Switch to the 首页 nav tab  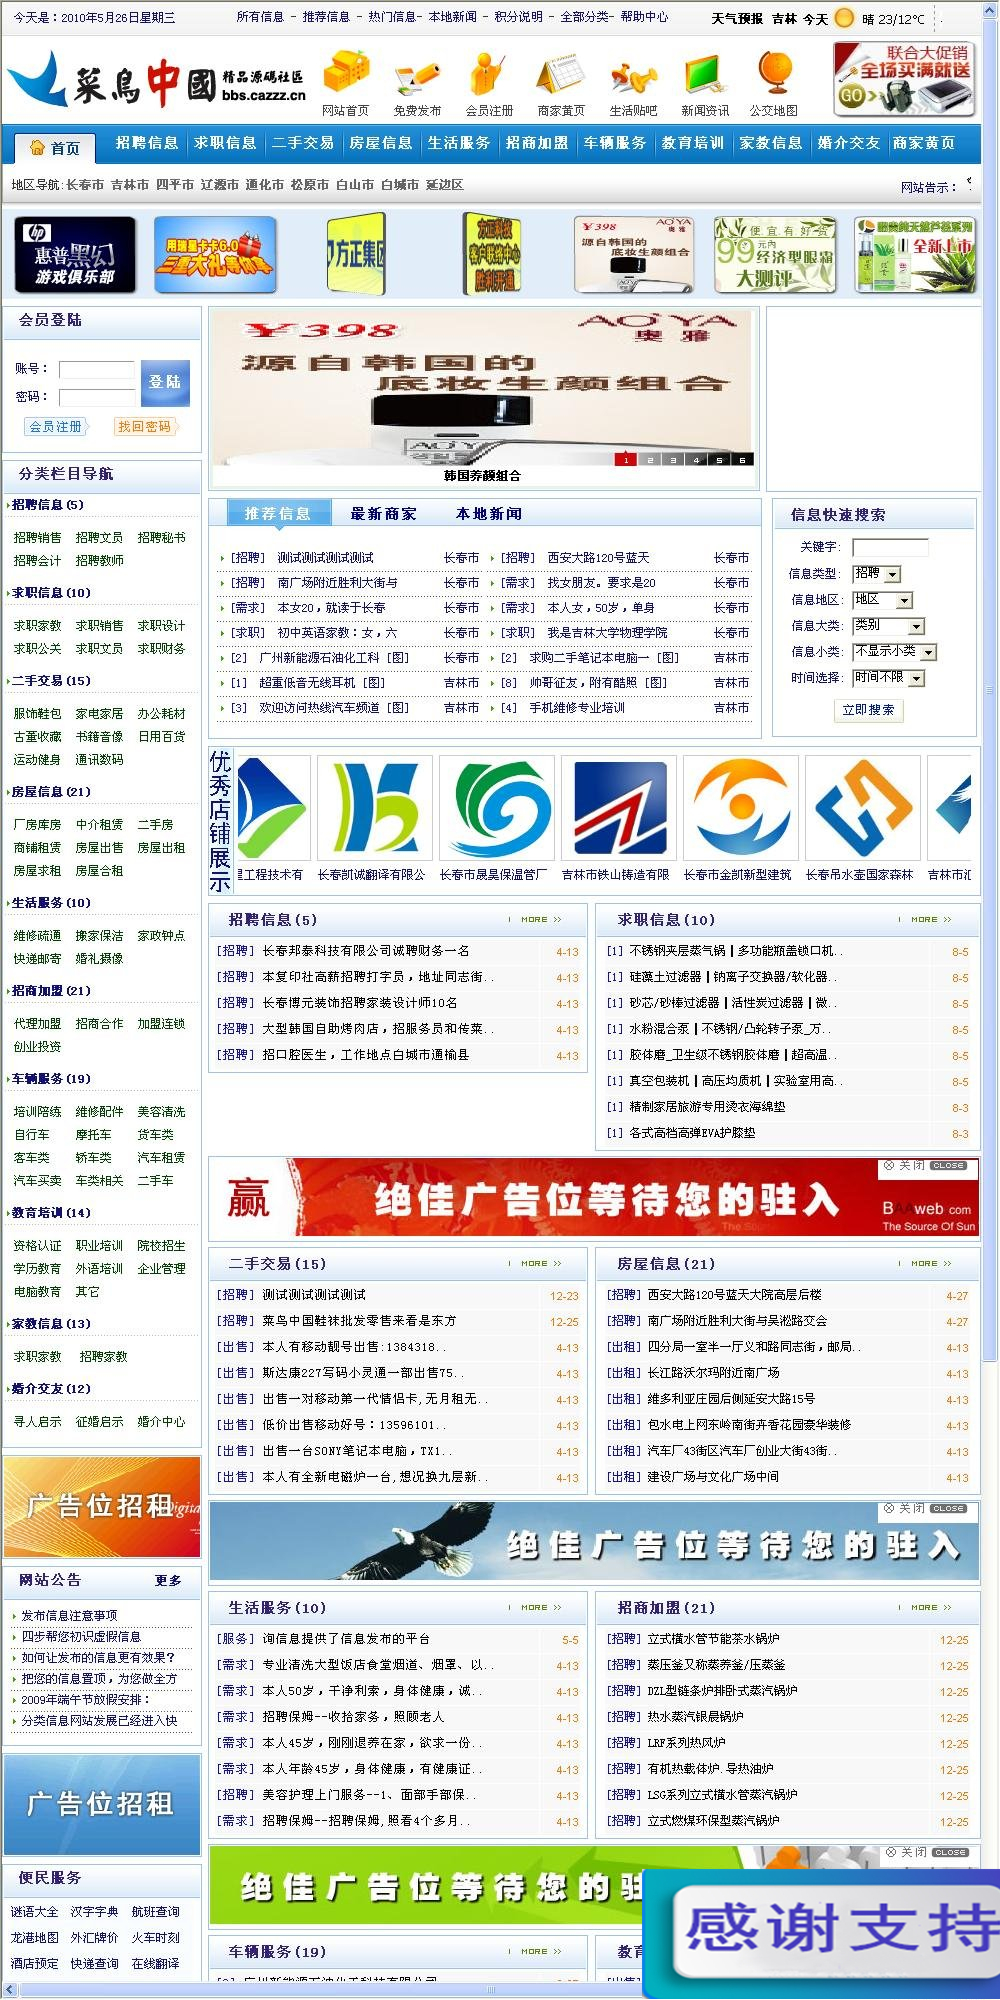coord(55,148)
